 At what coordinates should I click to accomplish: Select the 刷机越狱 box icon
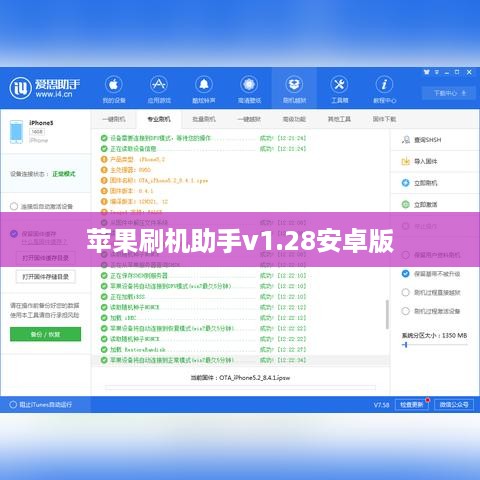(x=294, y=84)
